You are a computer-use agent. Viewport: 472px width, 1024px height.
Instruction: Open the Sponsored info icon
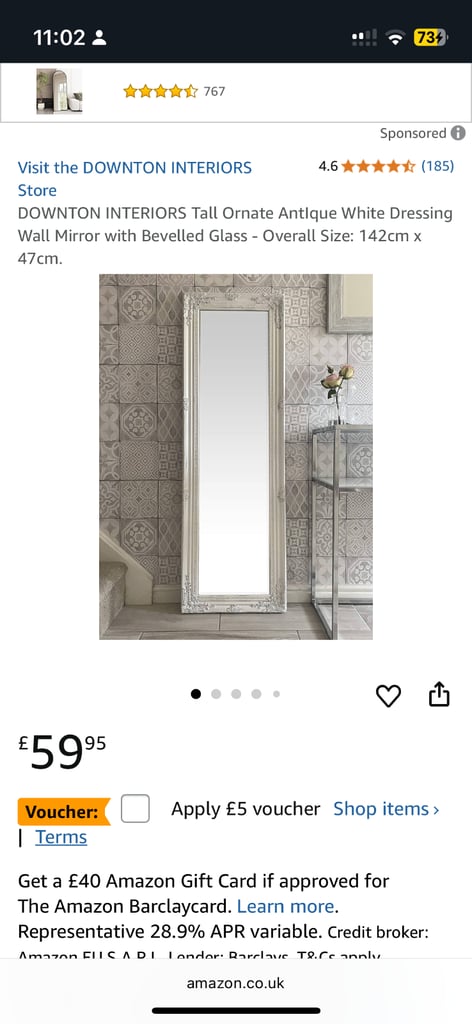(458, 133)
